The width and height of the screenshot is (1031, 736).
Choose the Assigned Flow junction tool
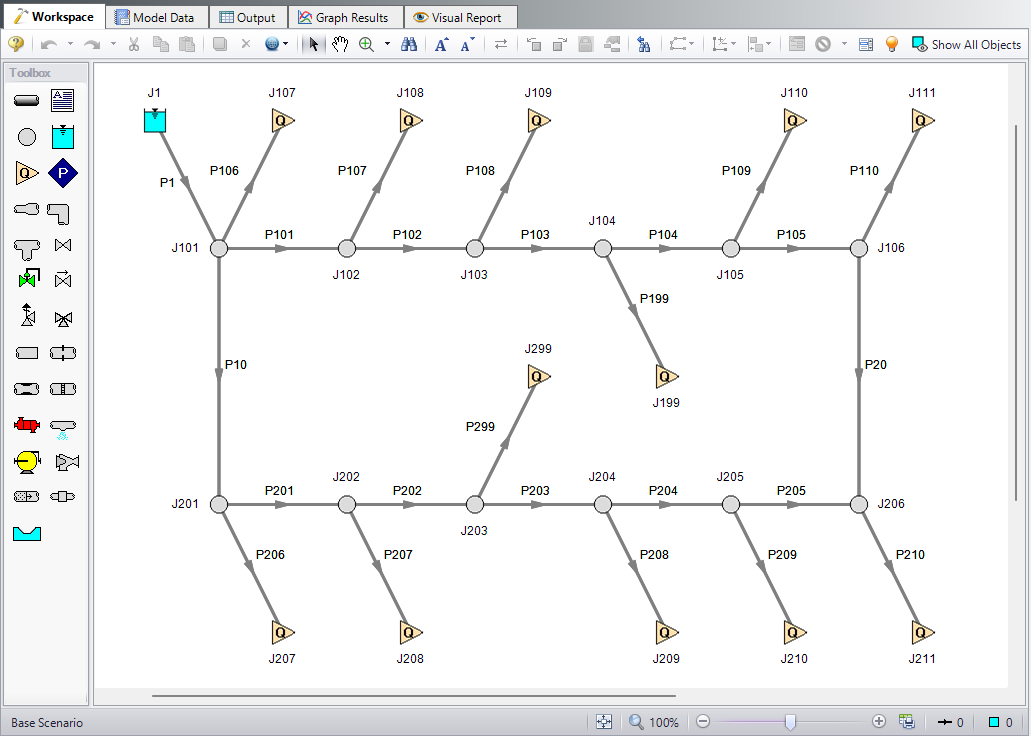27,173
